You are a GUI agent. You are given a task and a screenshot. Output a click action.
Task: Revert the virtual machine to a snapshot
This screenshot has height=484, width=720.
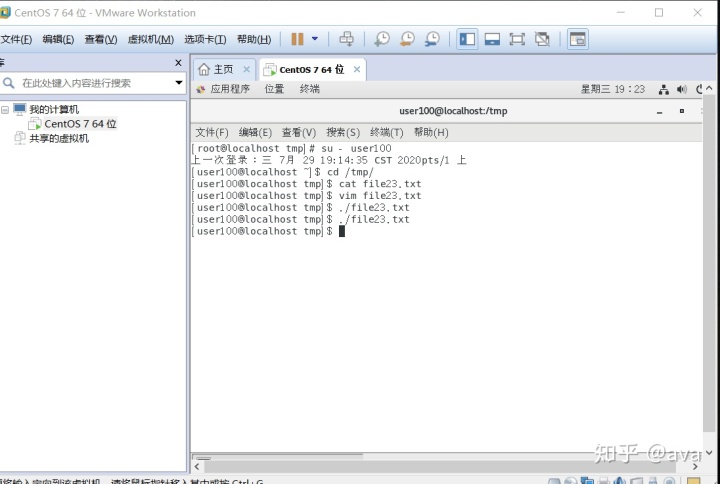[x=407, y=39]
